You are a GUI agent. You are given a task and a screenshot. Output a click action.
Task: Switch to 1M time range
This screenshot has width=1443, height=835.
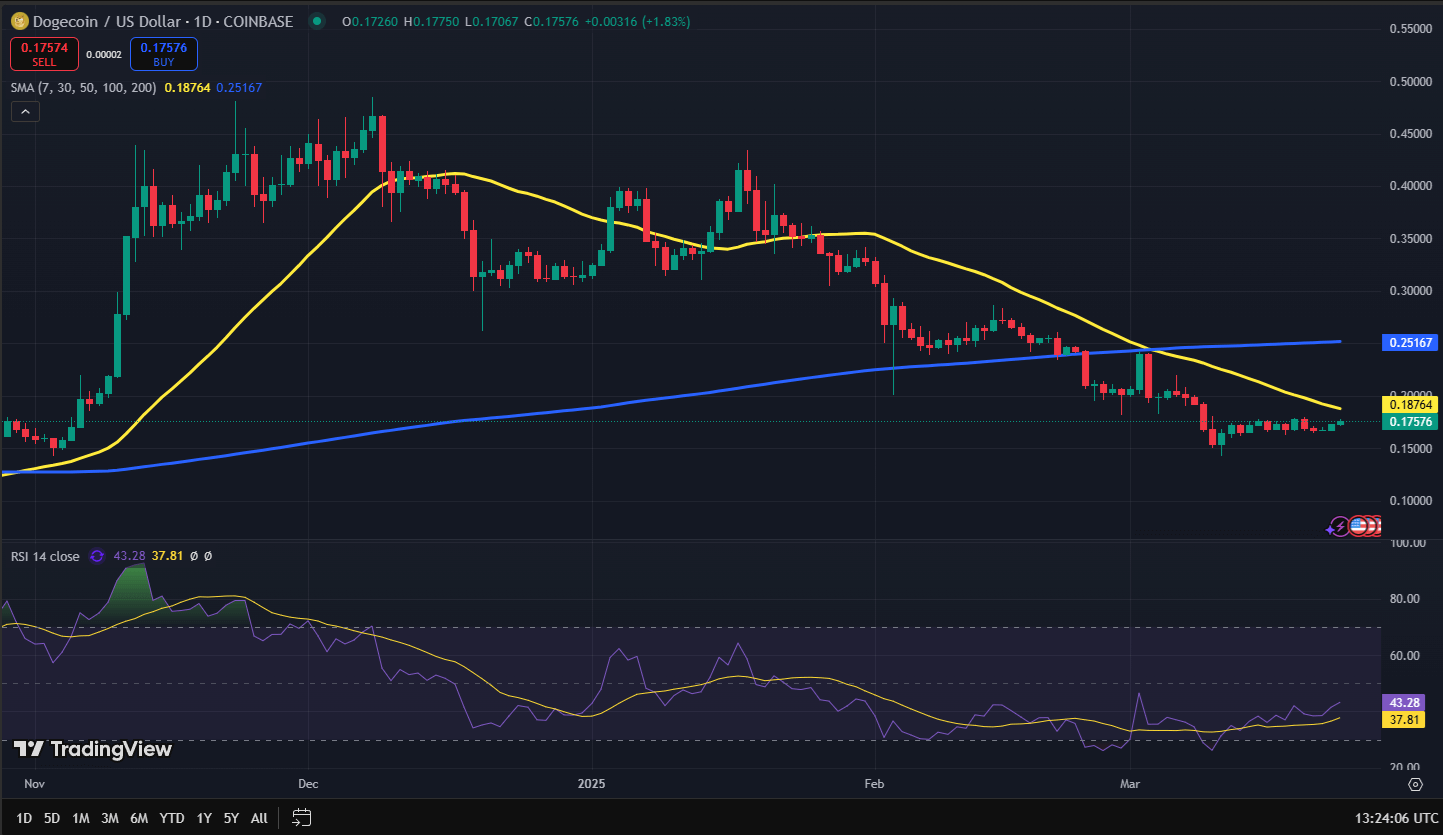click(81, 818)
